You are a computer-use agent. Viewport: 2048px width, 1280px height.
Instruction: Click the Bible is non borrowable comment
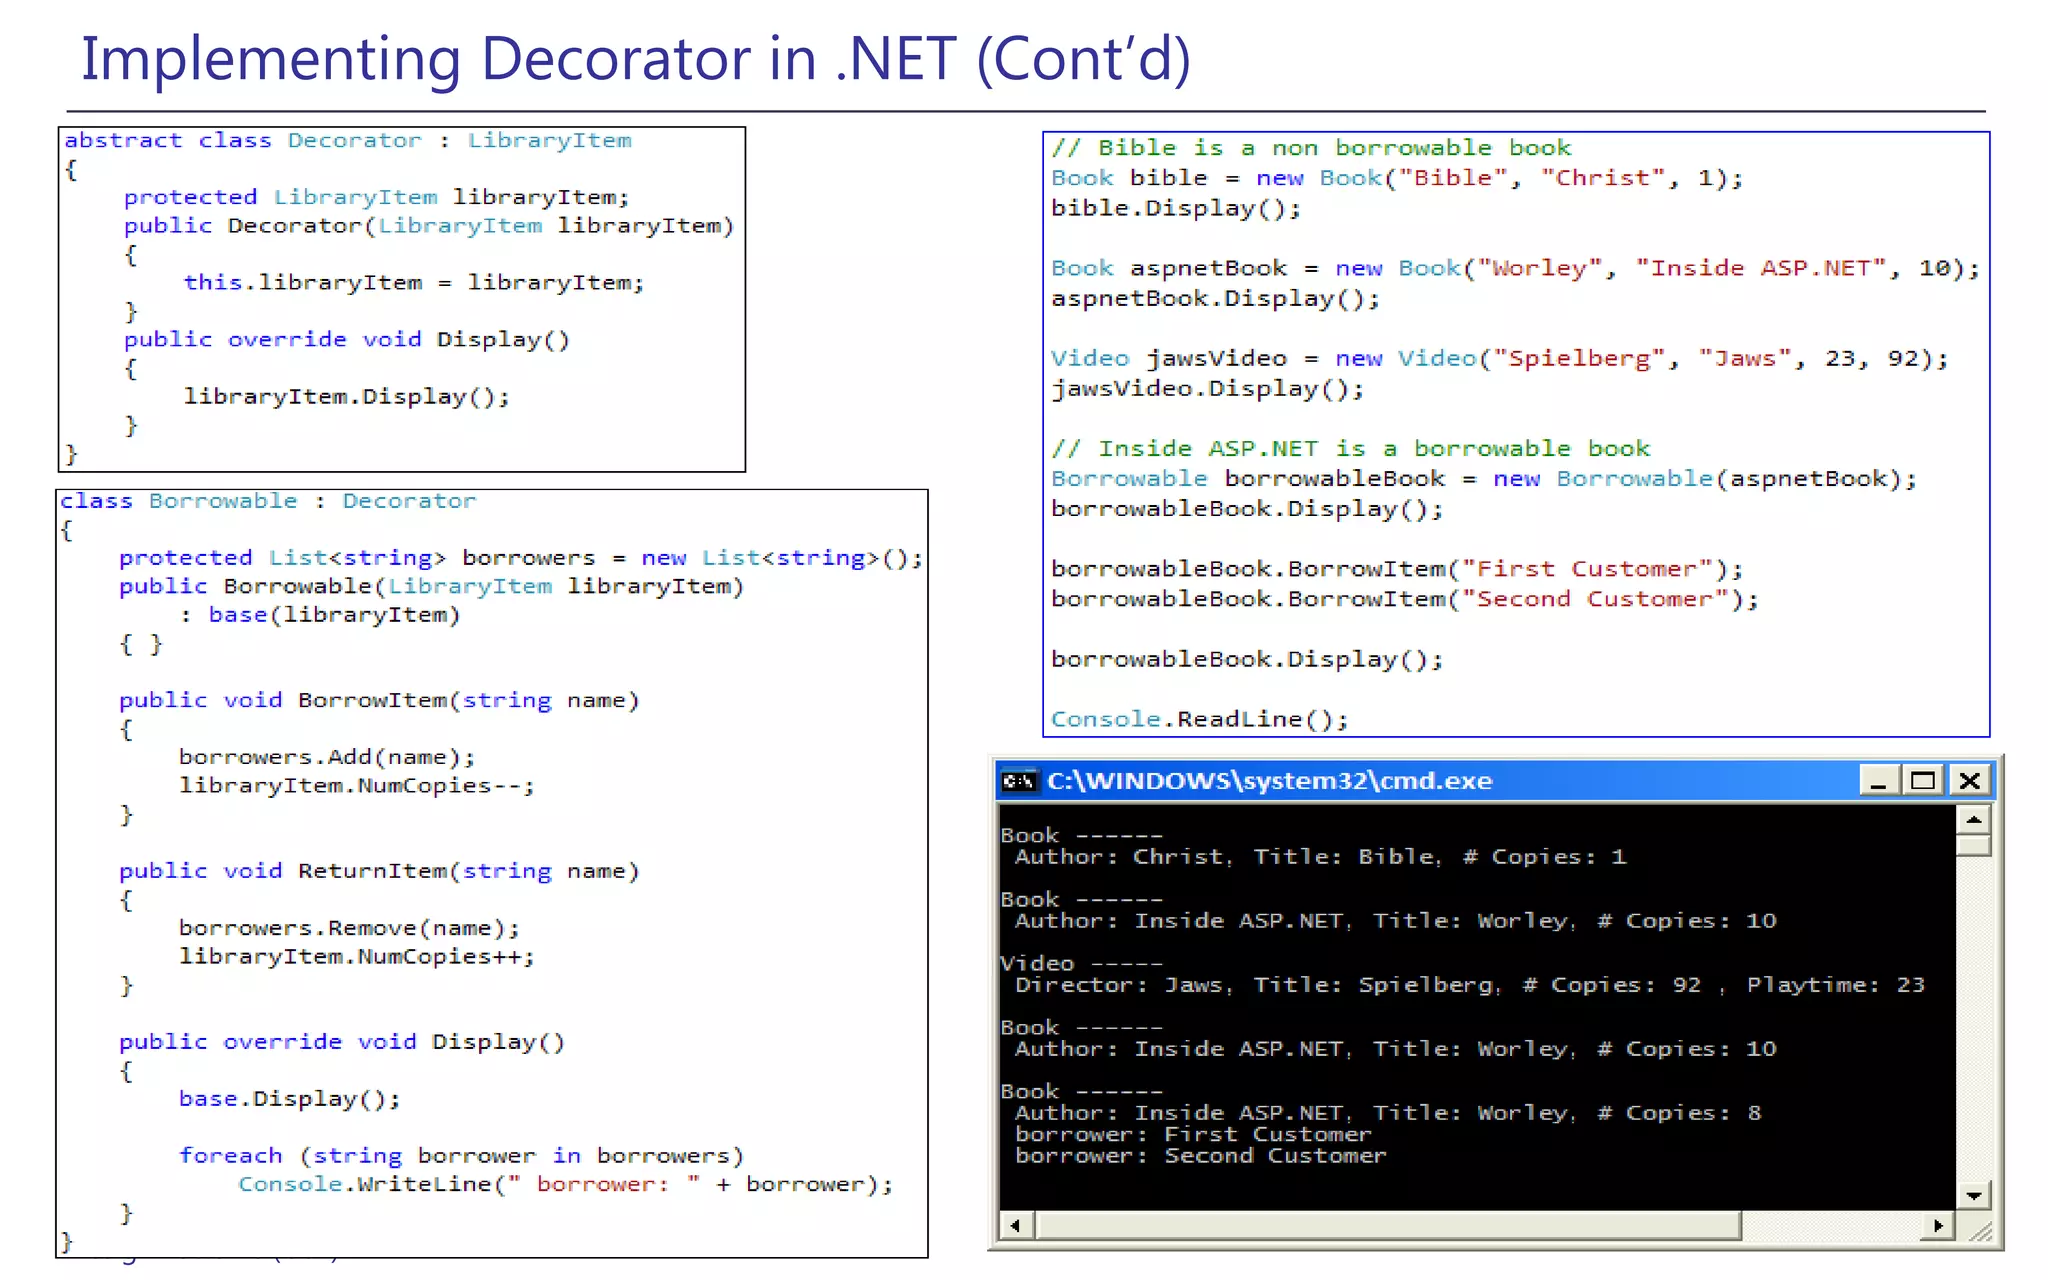point(1311,148)
